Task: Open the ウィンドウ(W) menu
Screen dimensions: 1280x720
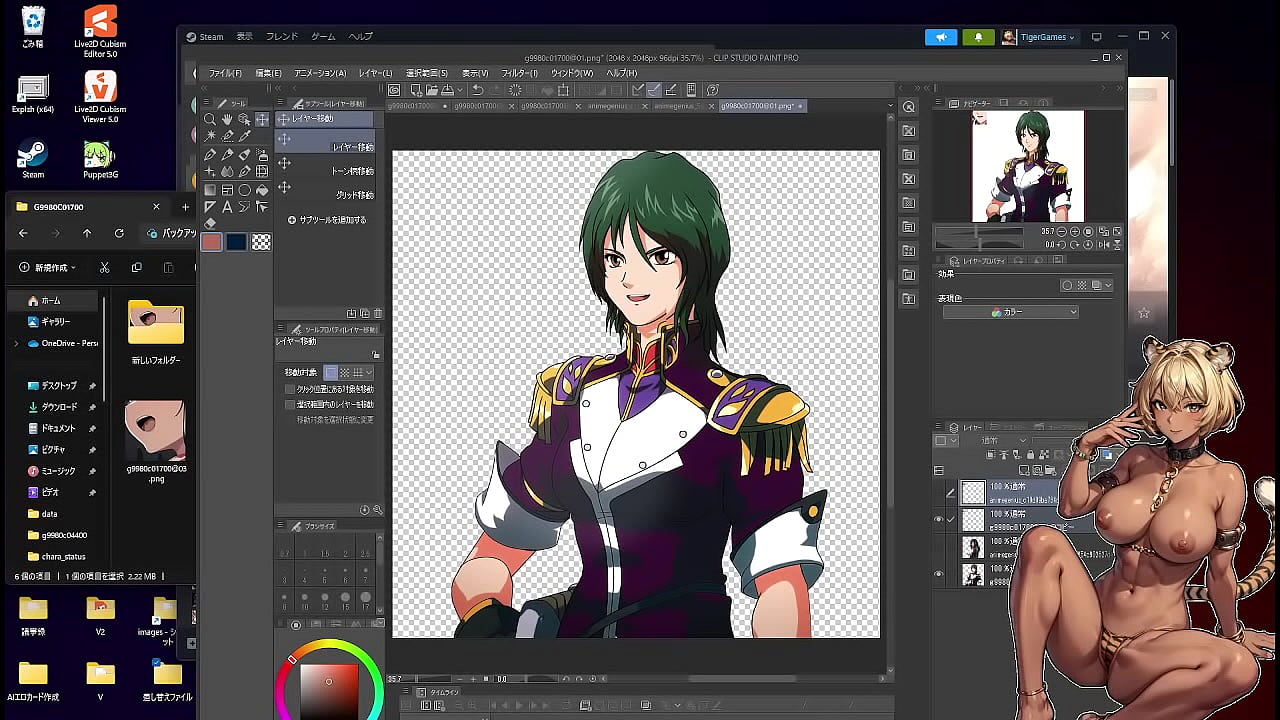Action: (572, 73)
